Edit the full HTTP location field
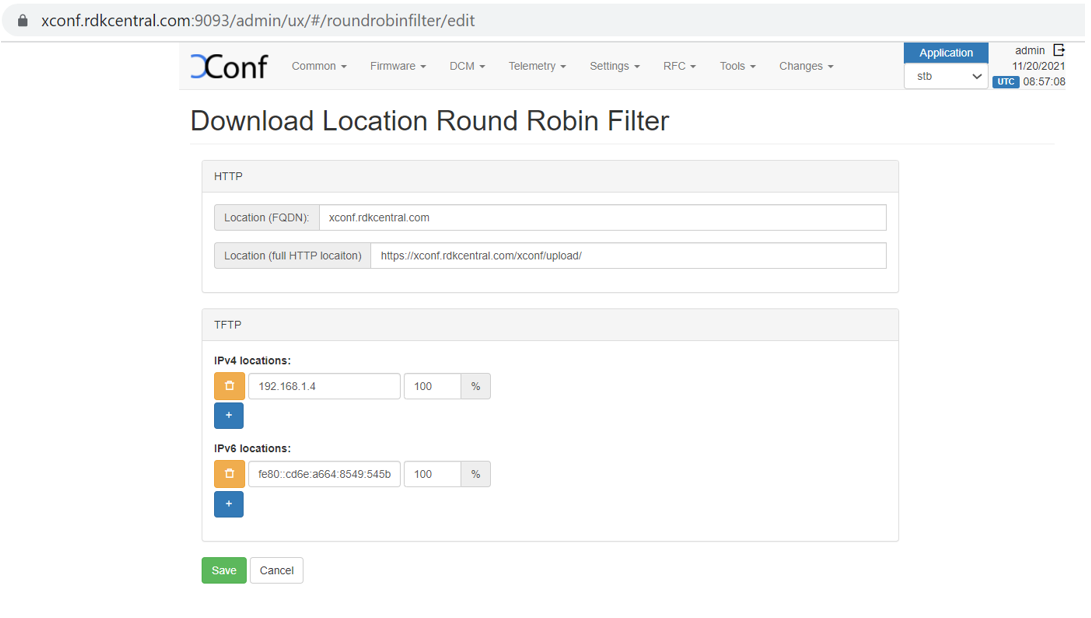1091x618 pixels. pos(628,255)
